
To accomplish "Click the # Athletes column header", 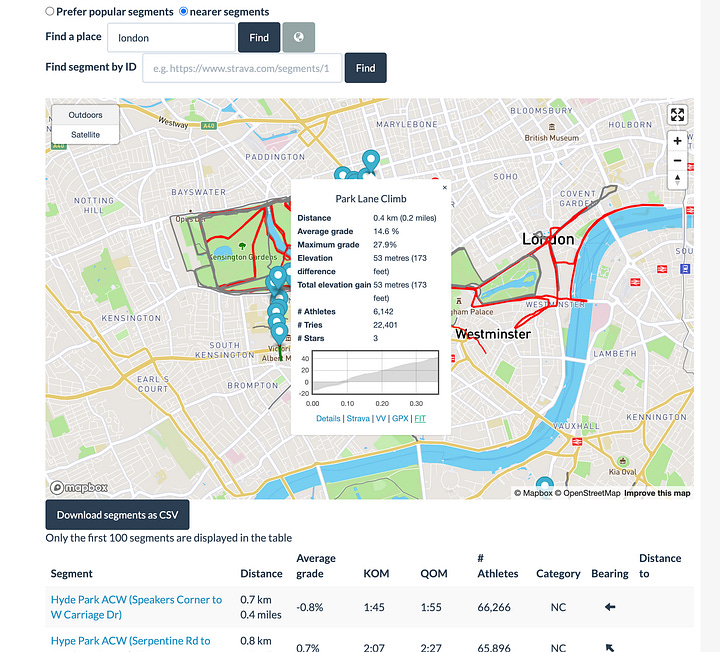I will [x=498, y=566].
